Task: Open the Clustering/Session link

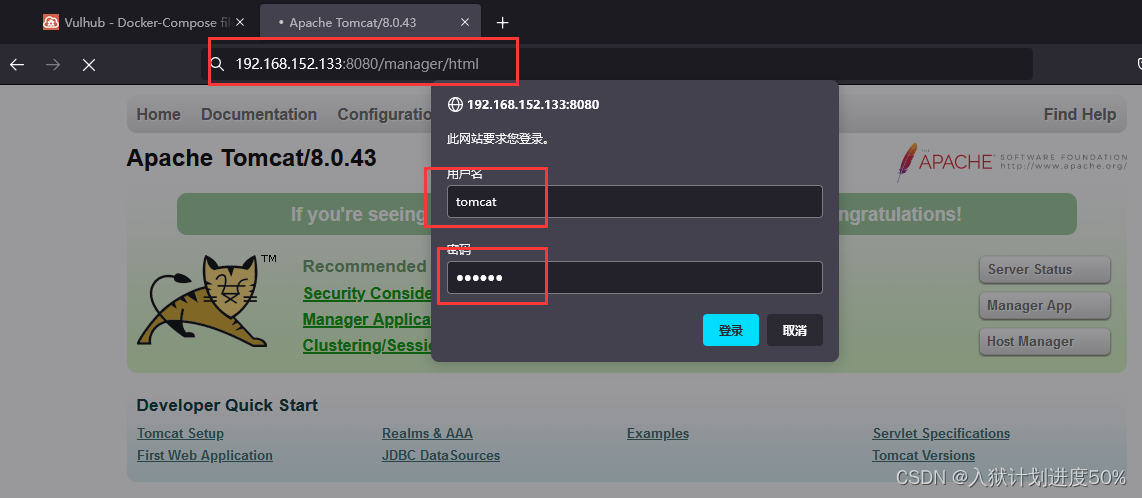Action: [367, 345]
